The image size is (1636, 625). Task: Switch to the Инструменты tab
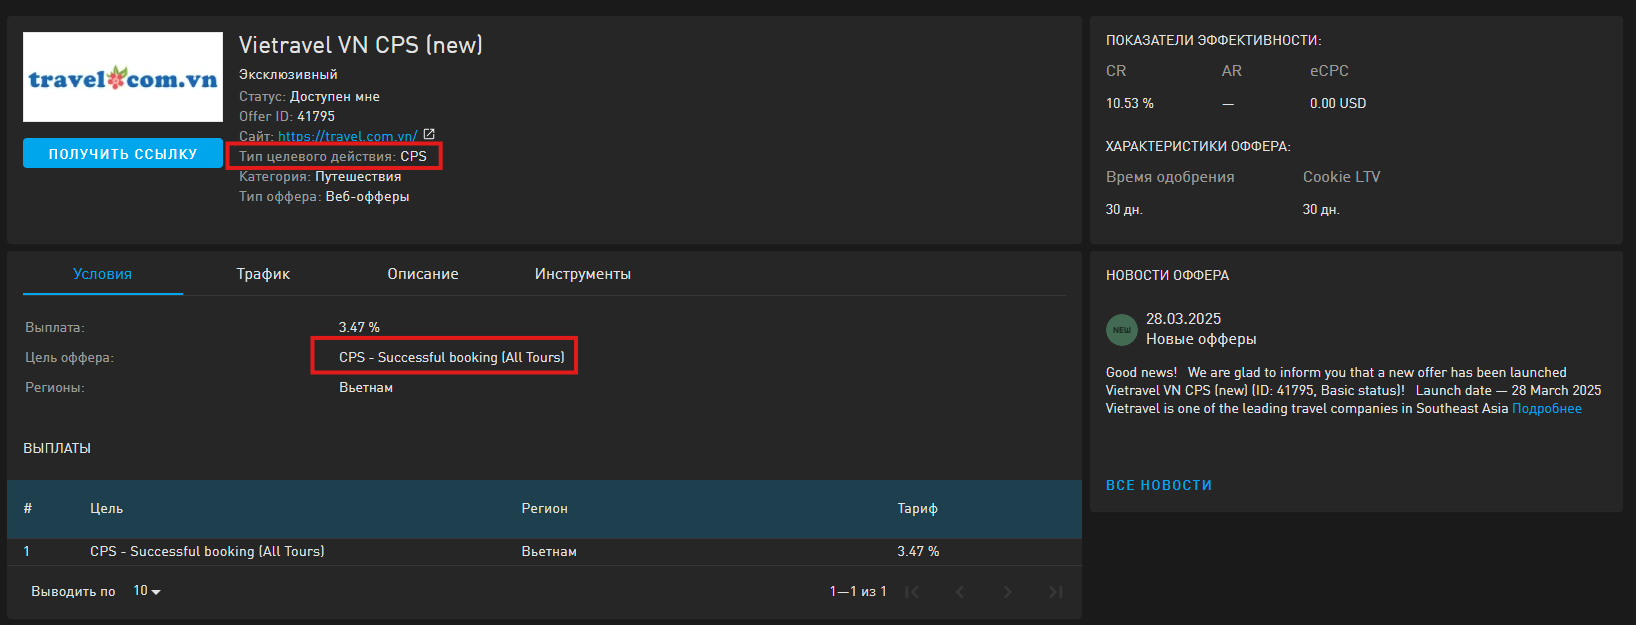pos(583,274)
